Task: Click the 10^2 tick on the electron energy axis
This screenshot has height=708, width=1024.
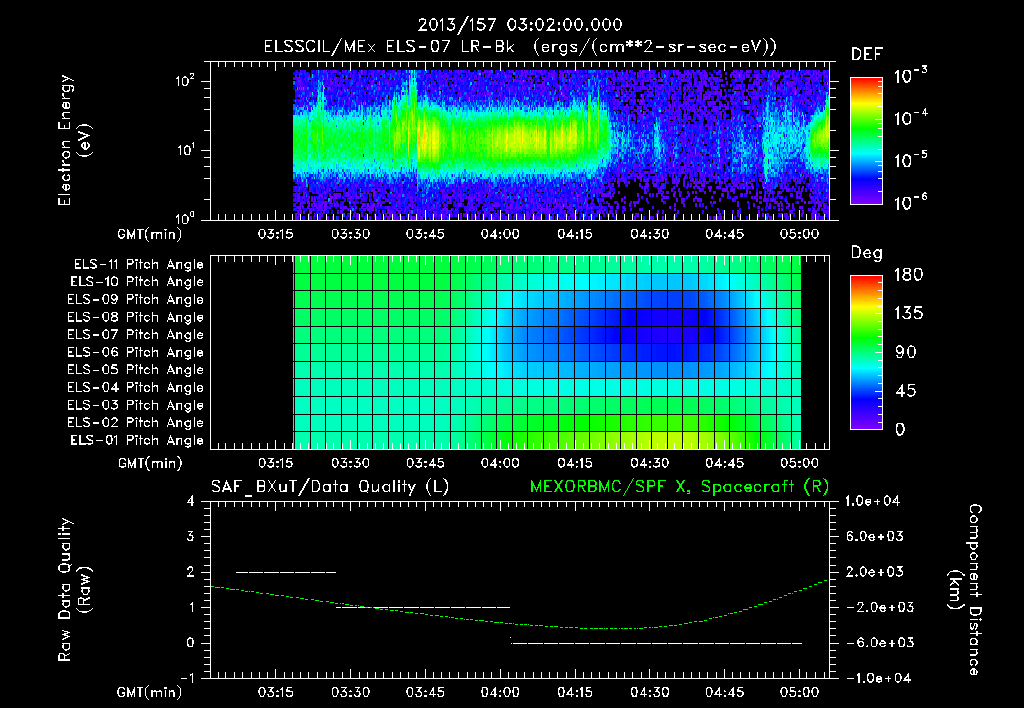Action: 185,81
